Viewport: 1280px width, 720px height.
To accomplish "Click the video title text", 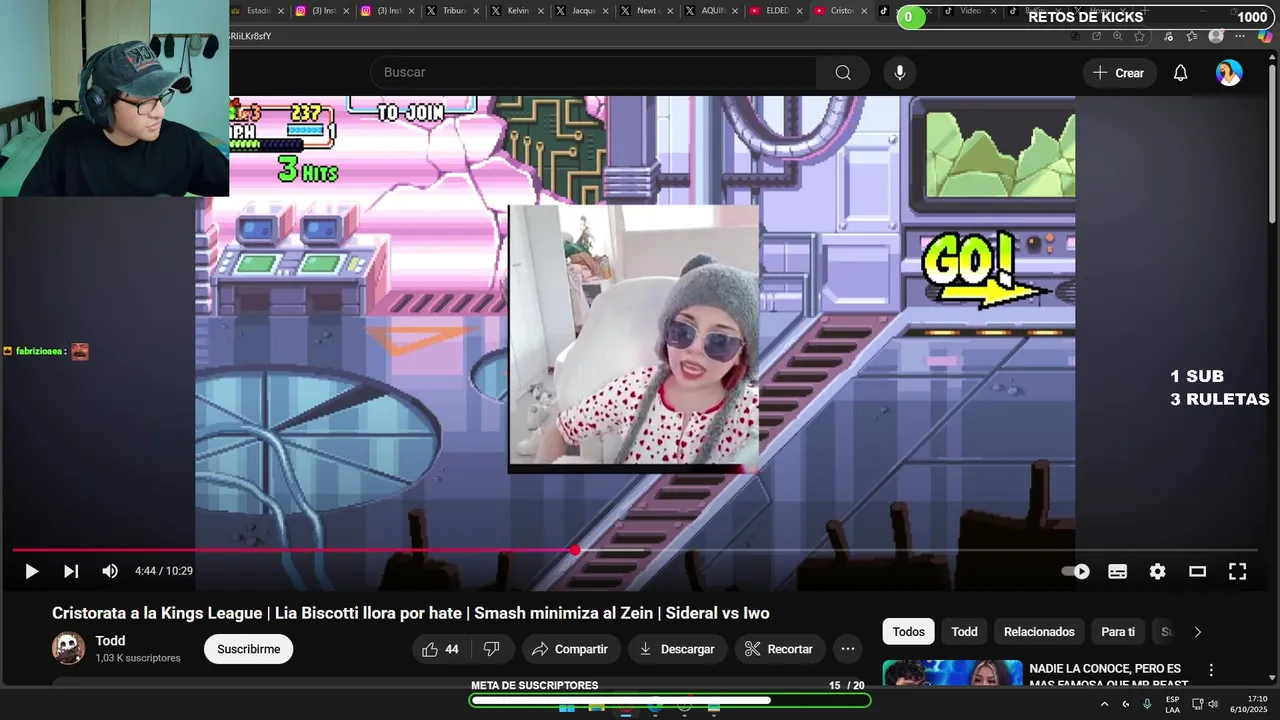I will [411, 613].
